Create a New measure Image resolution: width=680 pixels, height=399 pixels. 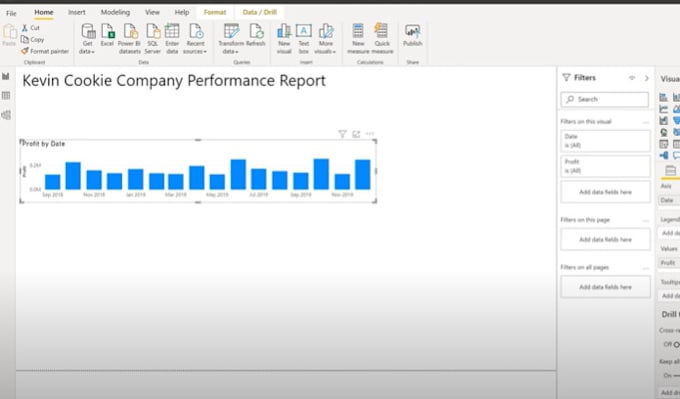click(358, 39)
